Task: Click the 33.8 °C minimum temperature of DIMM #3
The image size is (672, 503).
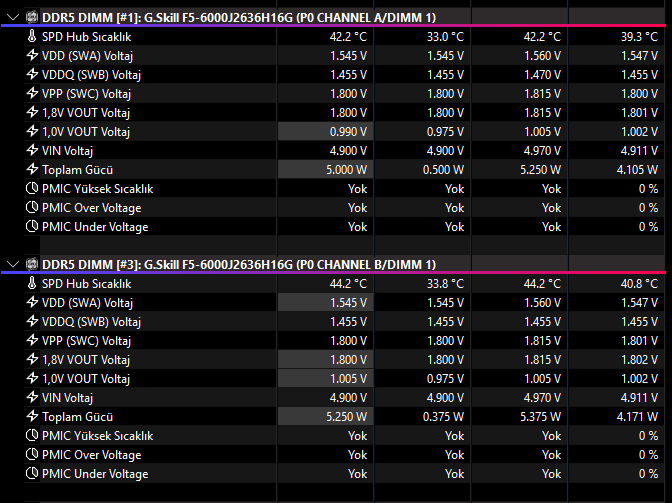Action: click(445, 284)
